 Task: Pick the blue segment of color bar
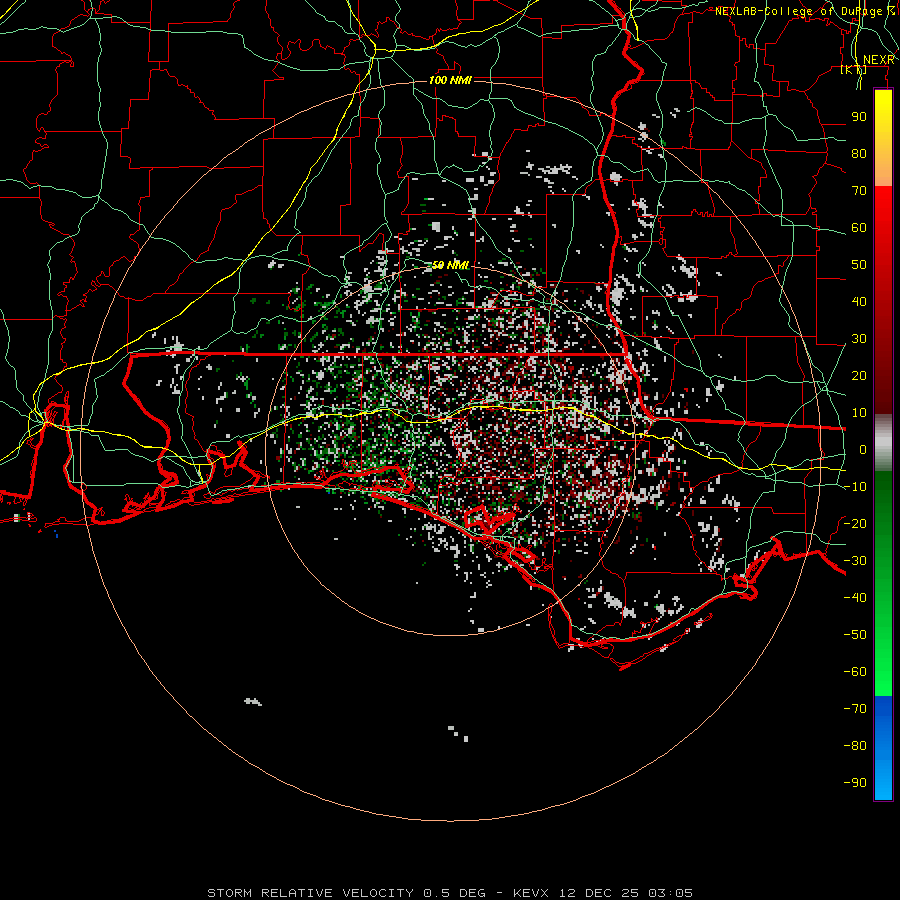pyautogui.click(x=883, y=748)
